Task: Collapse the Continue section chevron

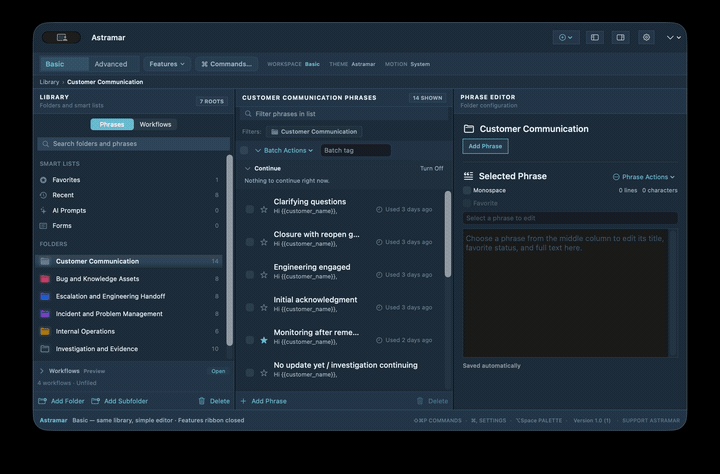Action: point(248,169)
